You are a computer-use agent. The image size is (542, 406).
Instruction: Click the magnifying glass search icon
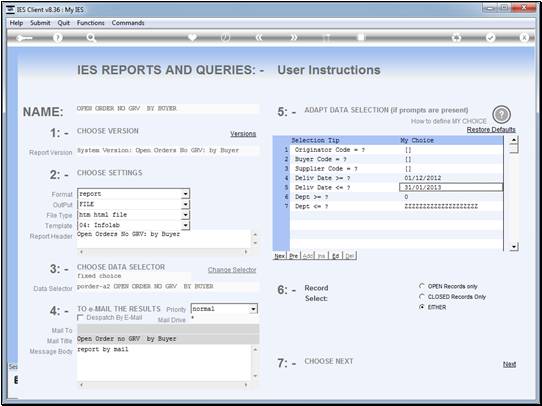[x=91, y=38]
